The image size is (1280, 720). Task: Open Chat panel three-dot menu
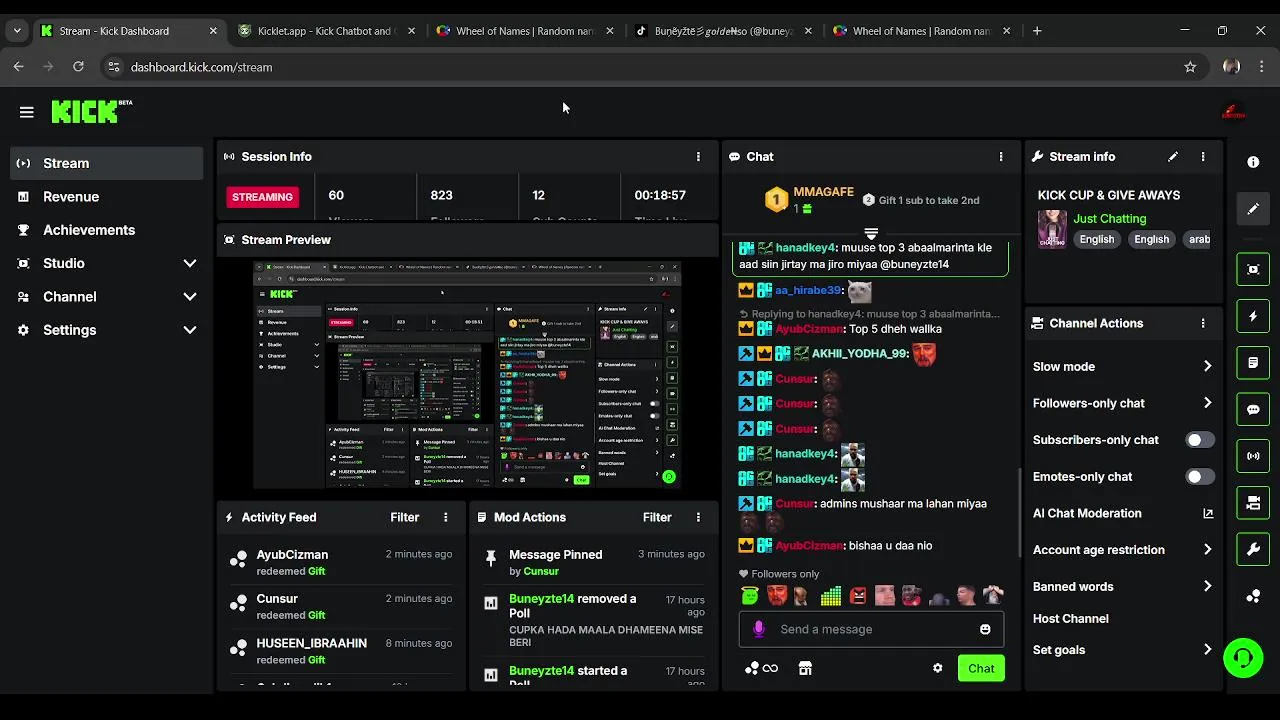tap(1000, 157)
